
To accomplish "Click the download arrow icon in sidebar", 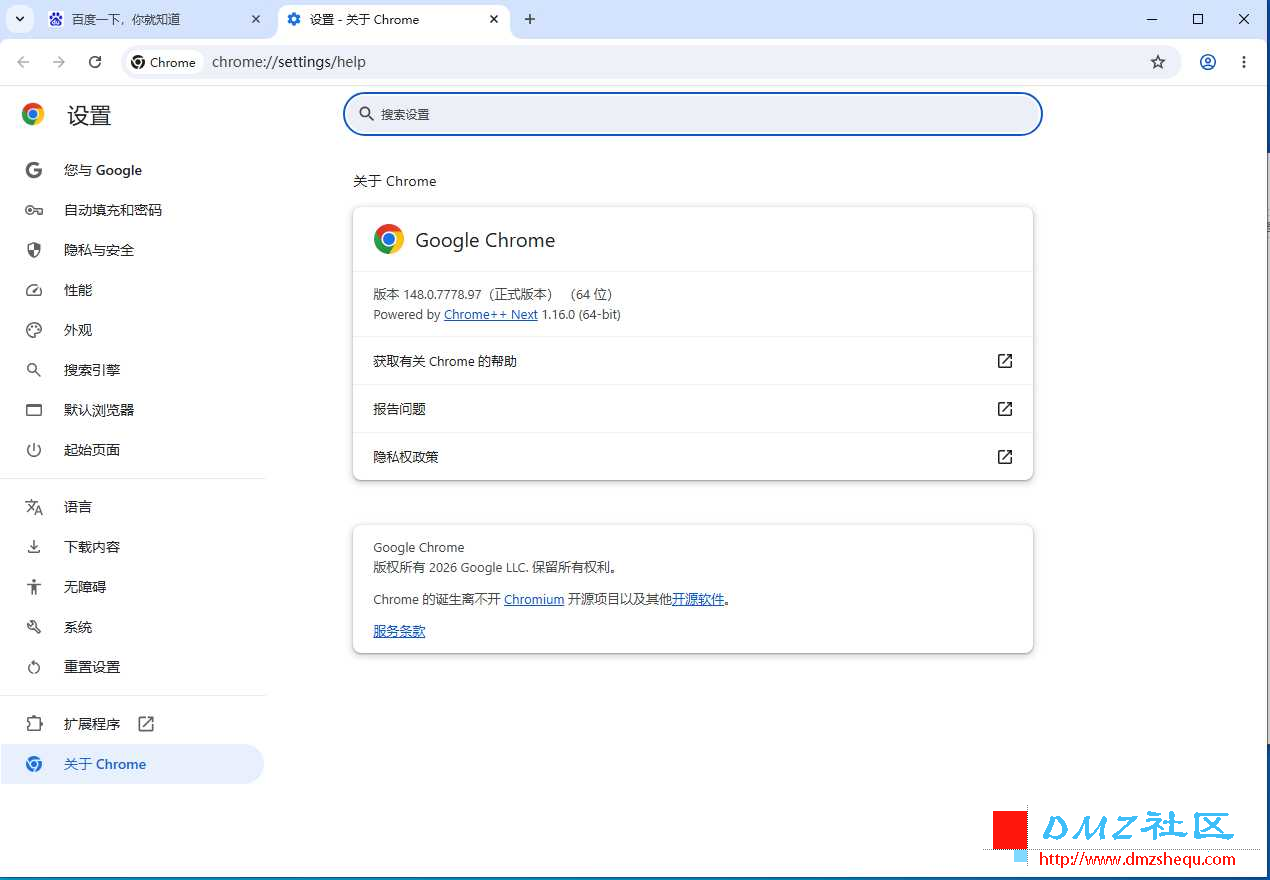I will point(34,547).
